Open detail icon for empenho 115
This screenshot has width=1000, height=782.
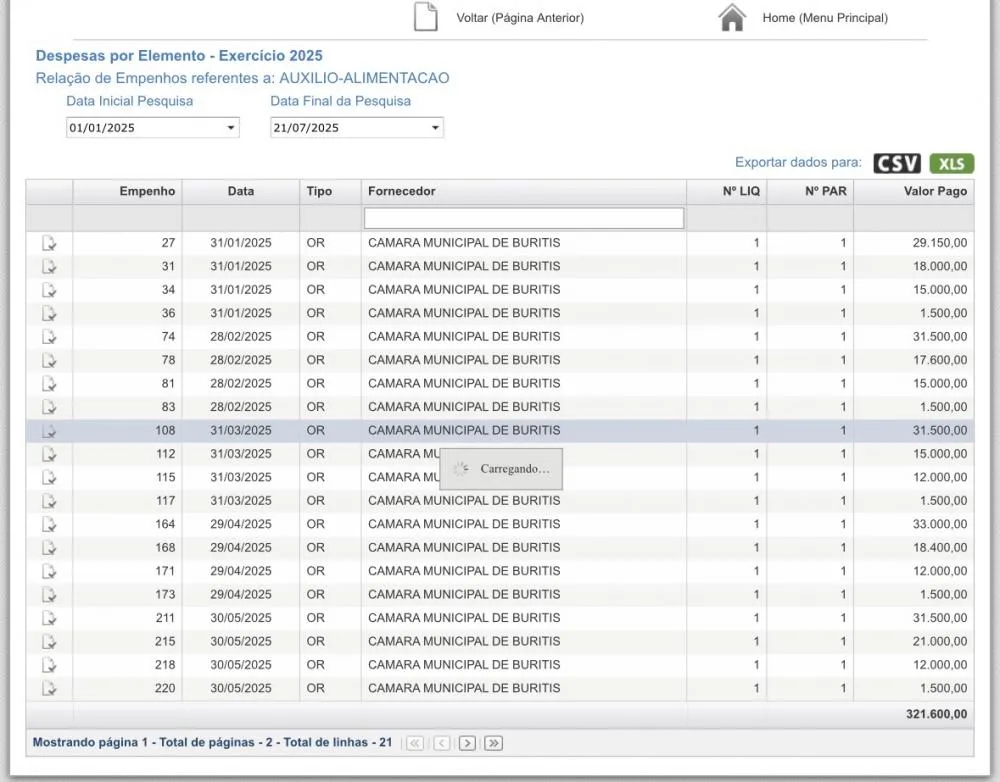[49, 478]
